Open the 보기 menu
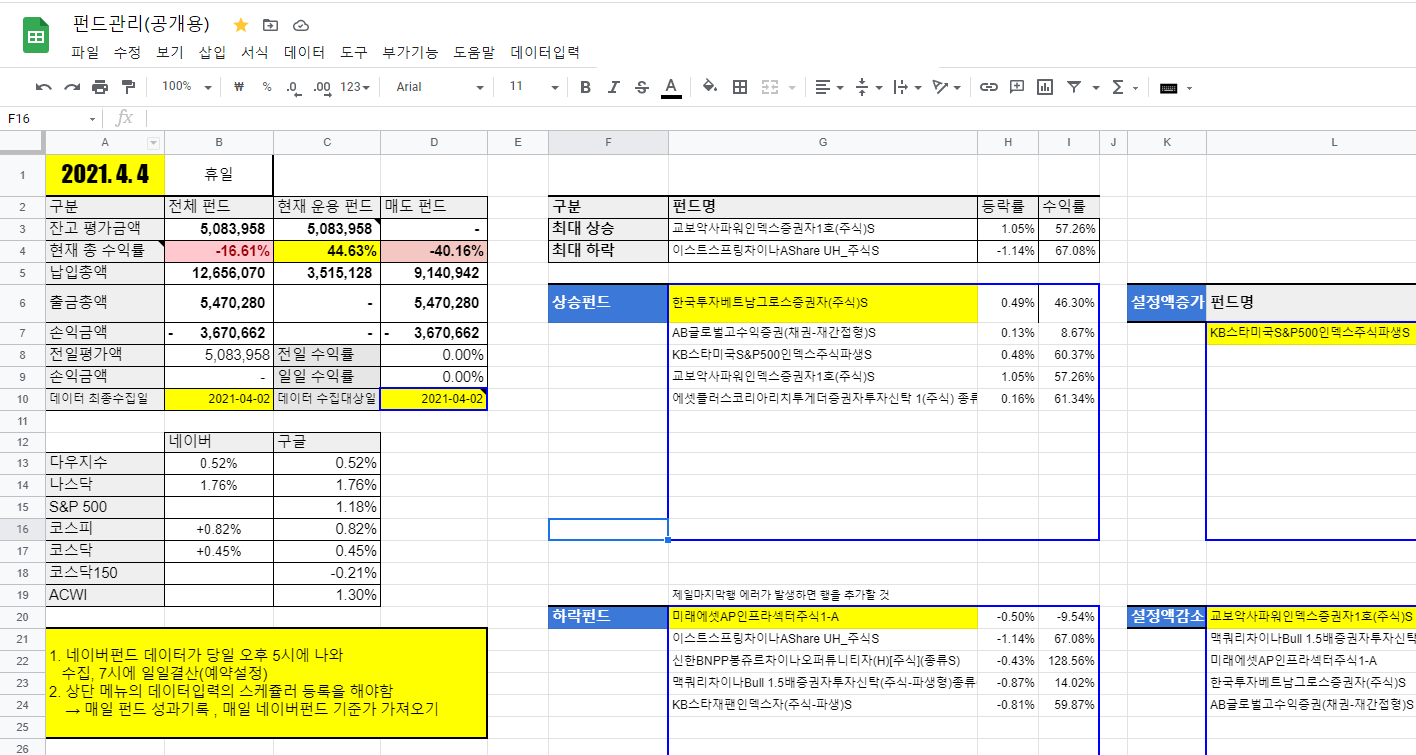The width and height of the screenshot is (1416, 755). [170, 52]
